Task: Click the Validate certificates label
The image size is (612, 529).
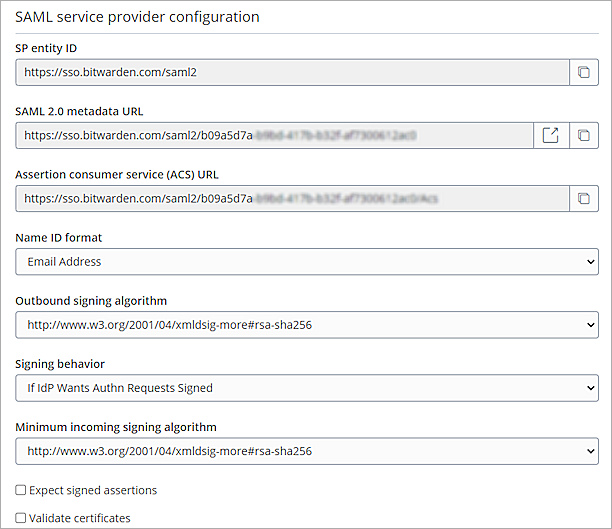Action: pos(80,518)
